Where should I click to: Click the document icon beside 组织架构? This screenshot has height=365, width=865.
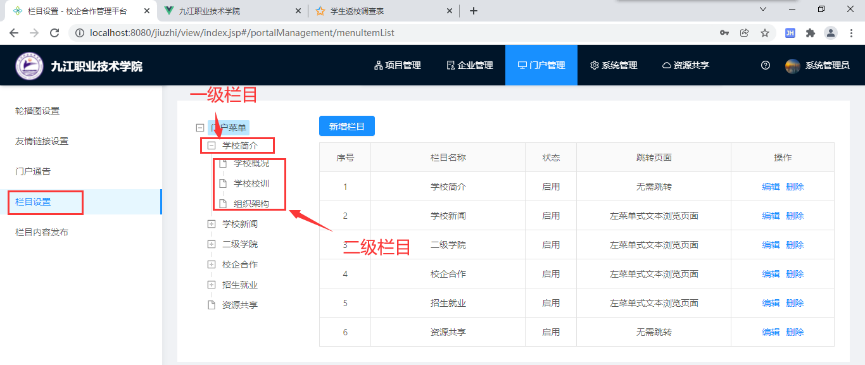(x=223, y=203)
